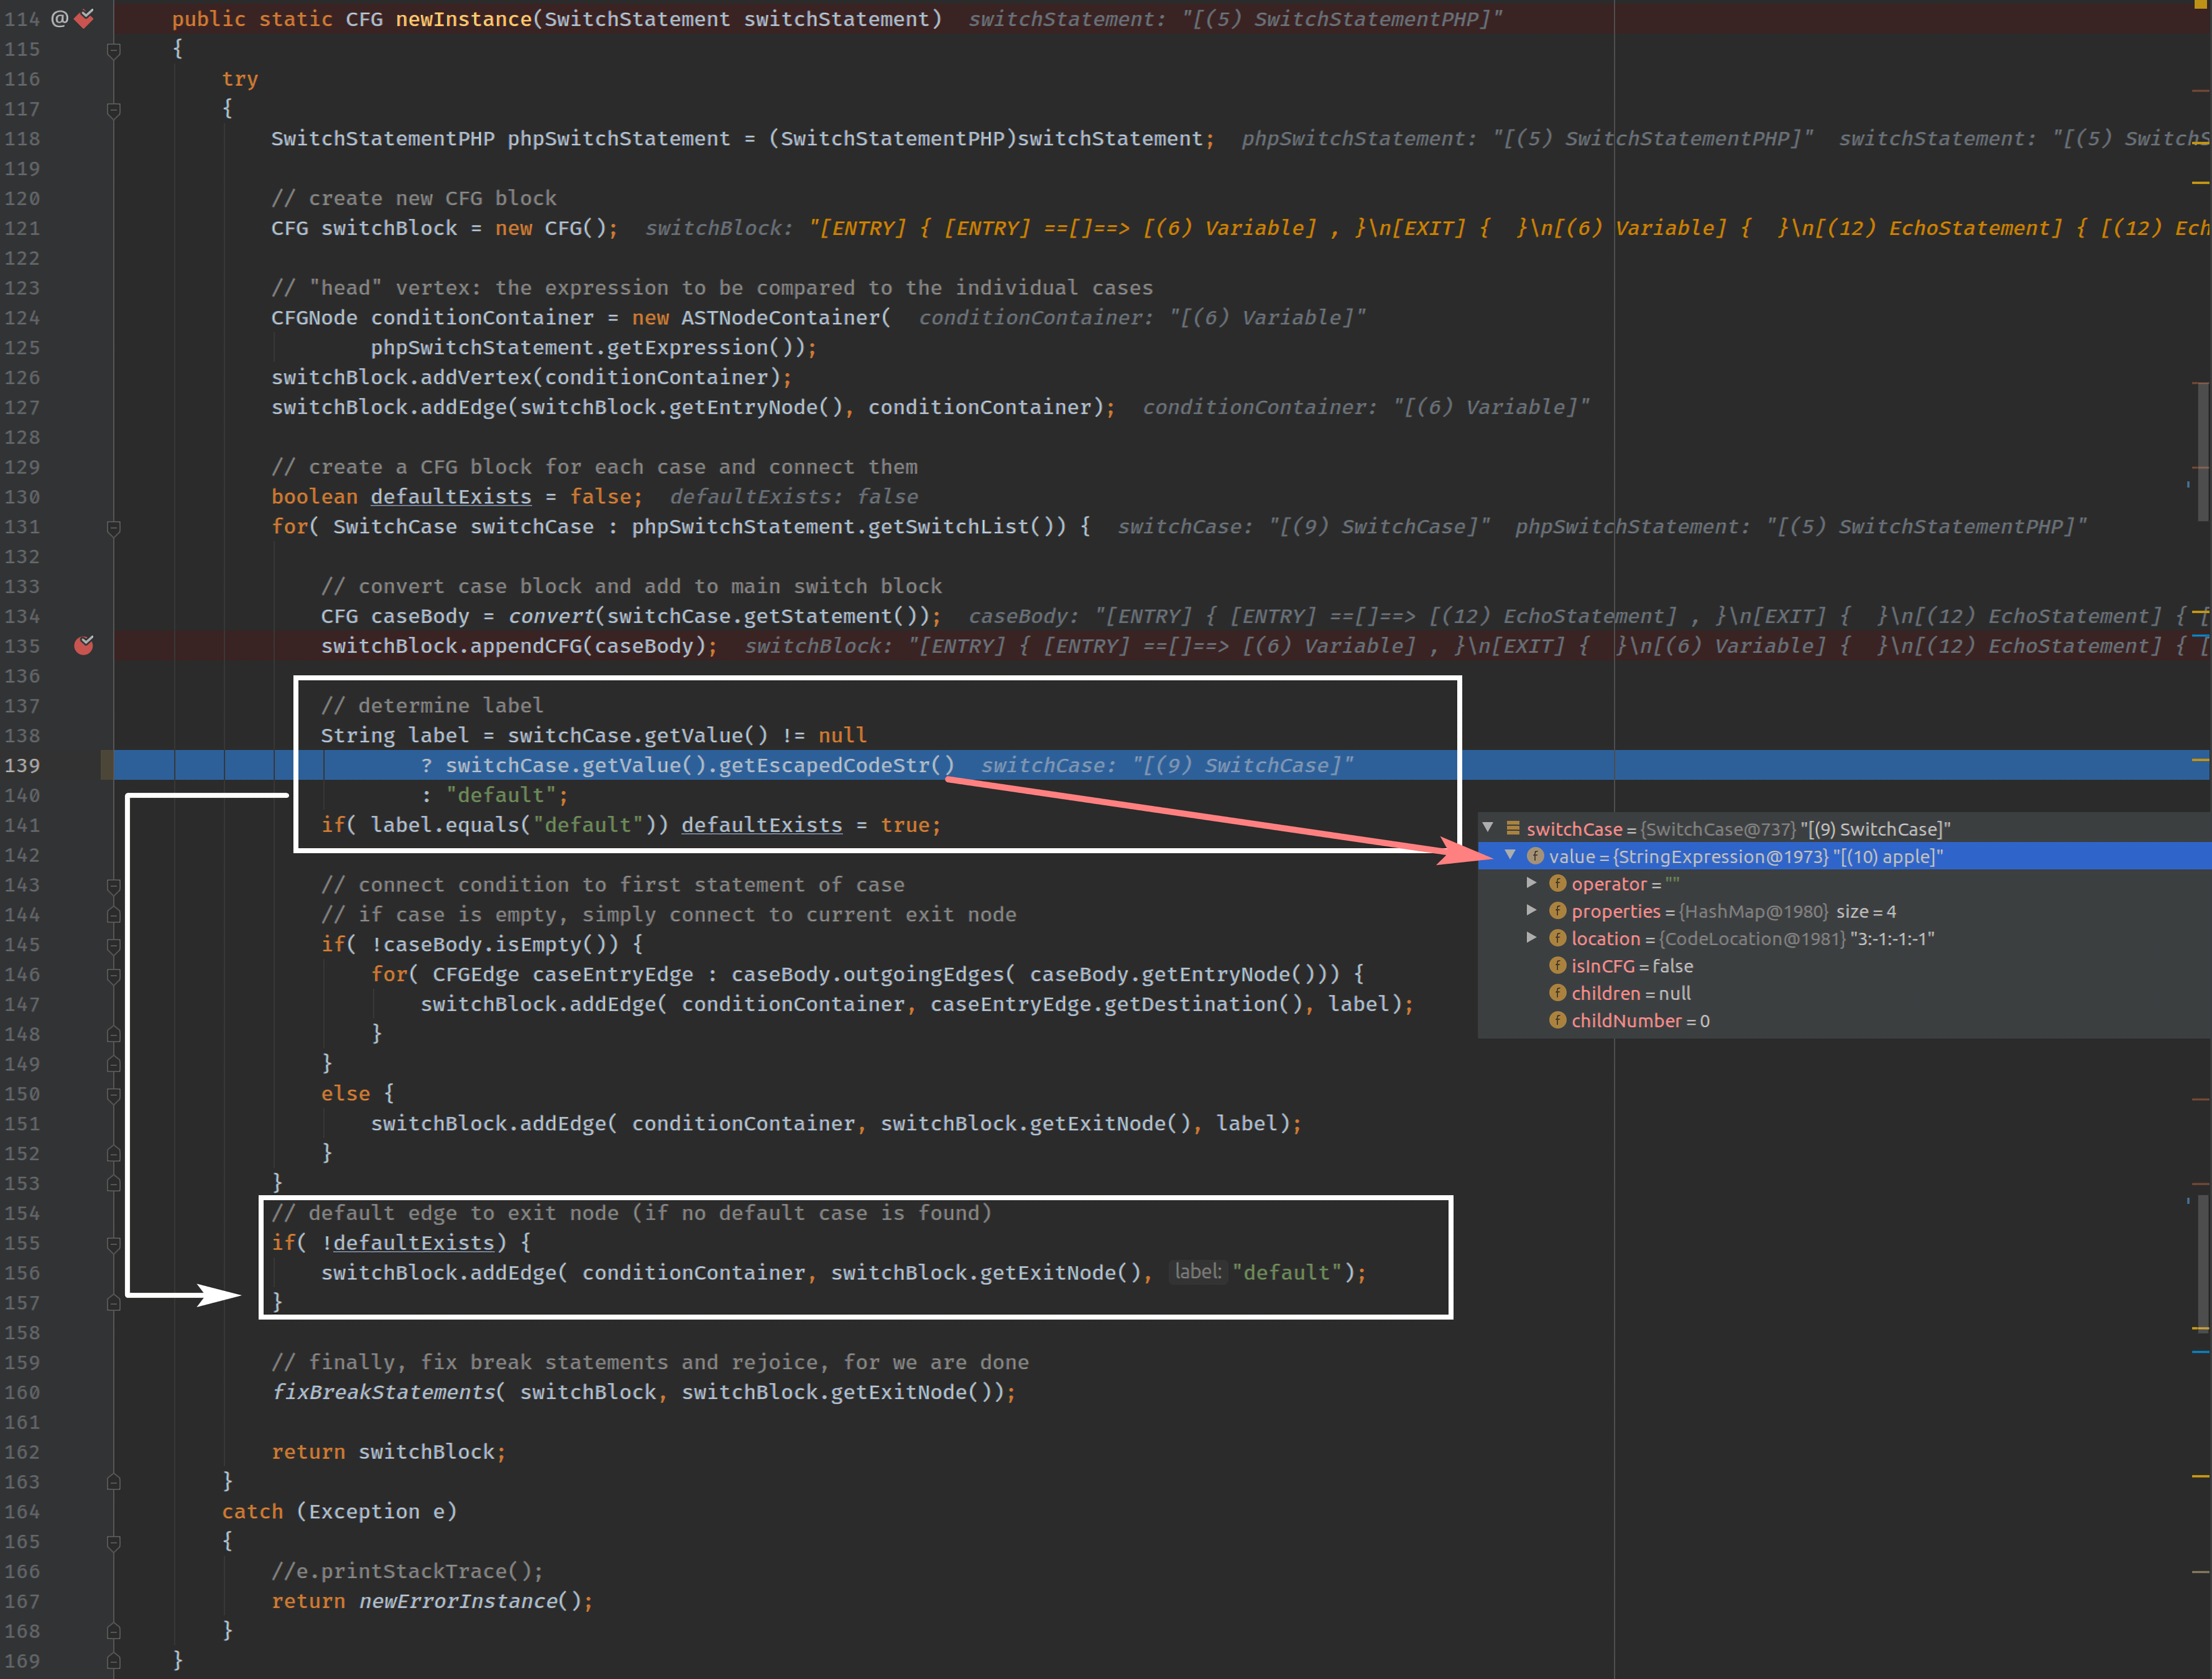The height and width of the screenshot is (1679, 2212).
Task: Click the error stripe mark beside line 120
Action: coord(2200,183)
